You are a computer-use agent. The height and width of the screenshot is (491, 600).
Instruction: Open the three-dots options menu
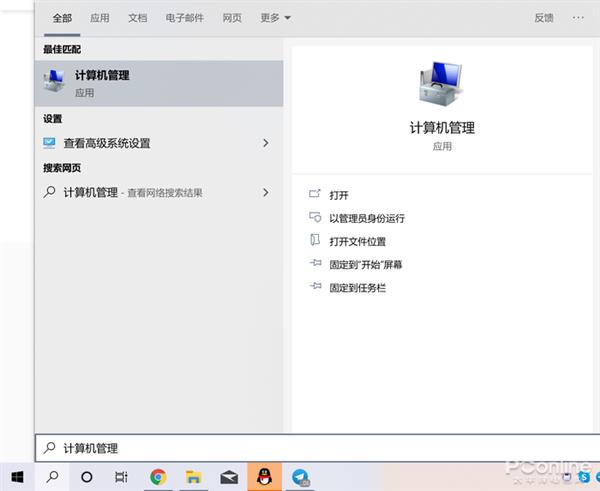(578, 18)
